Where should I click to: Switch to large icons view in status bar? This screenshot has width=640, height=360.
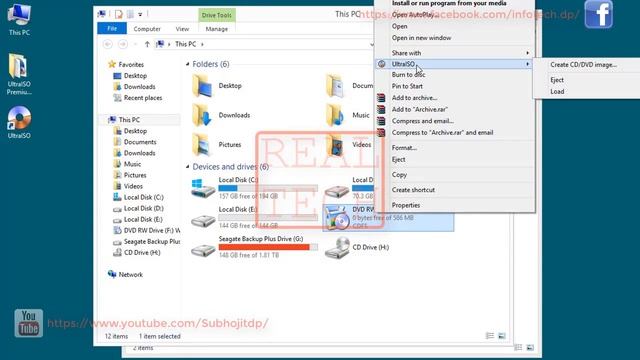502,336
